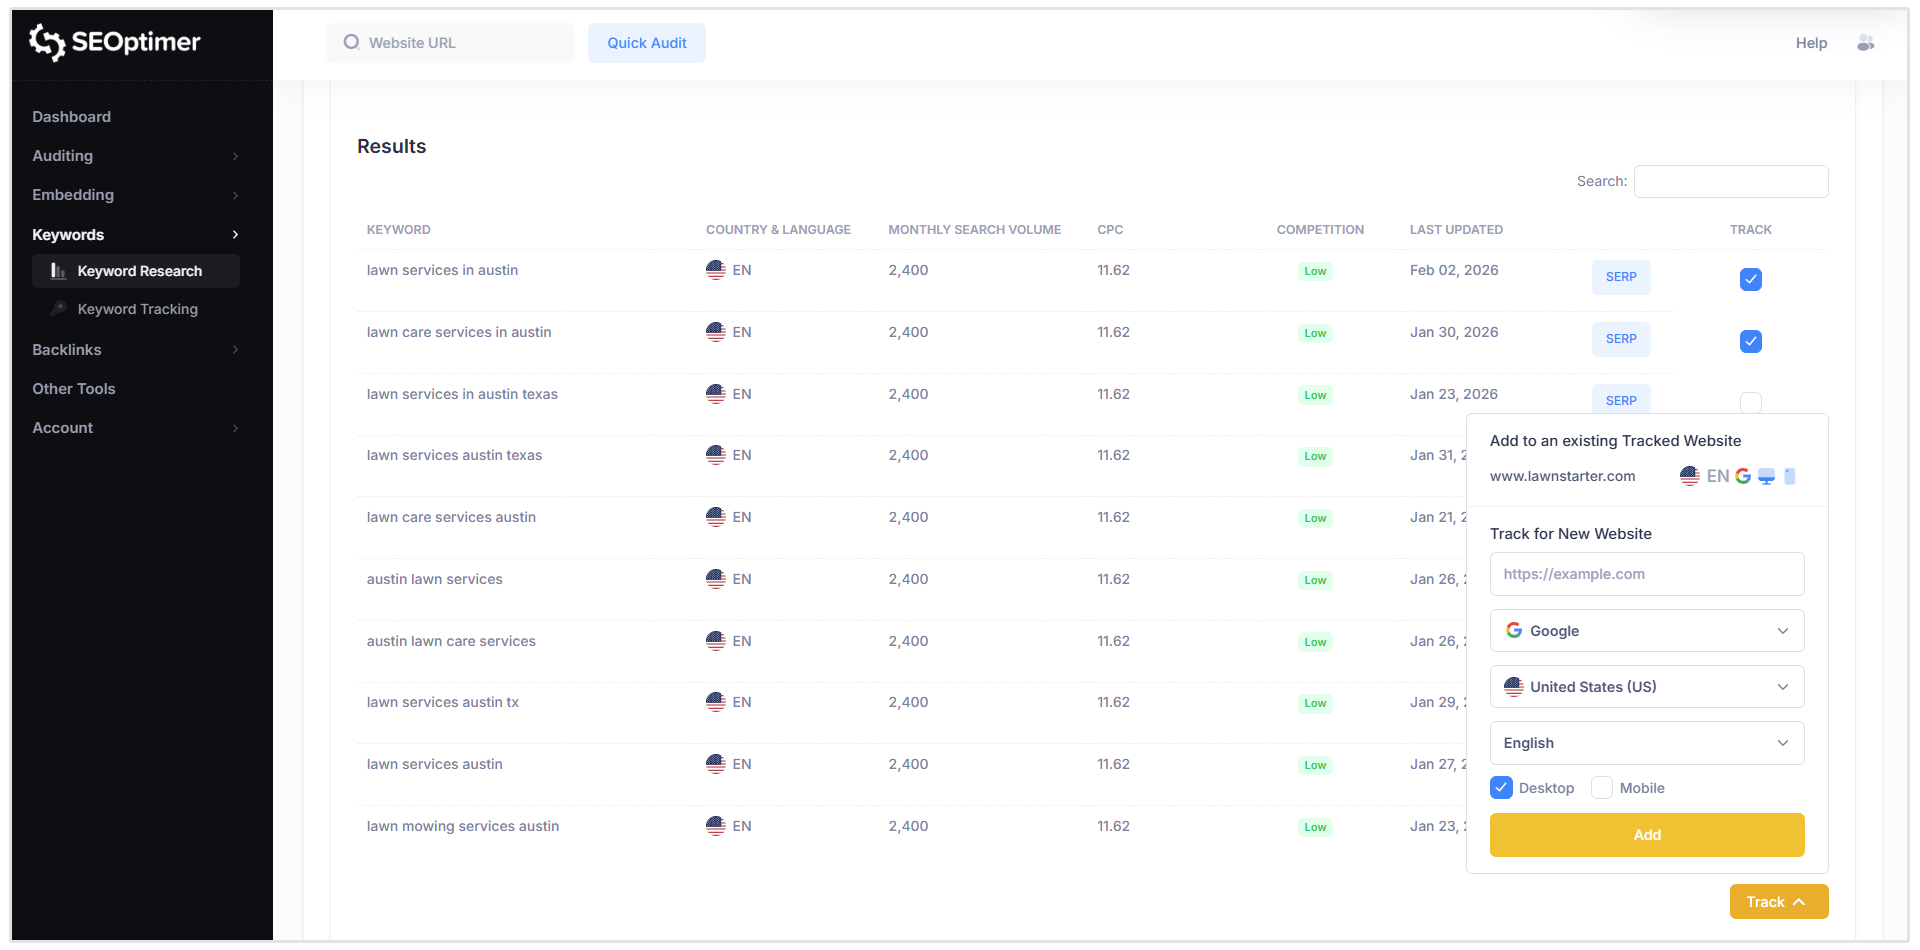1920x950 pixels.
Task: Click the magnifier icon in Website URL field
Action: [350, 42]
